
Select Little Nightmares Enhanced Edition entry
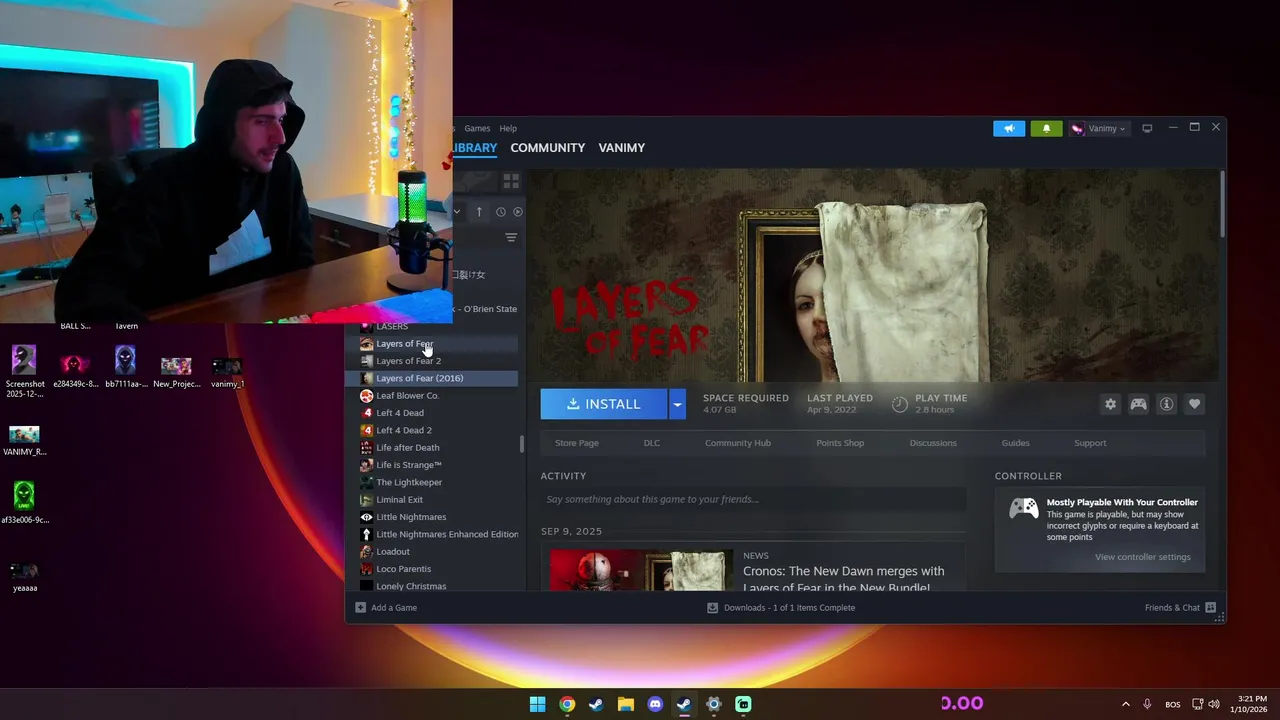(x=447, y=534)
